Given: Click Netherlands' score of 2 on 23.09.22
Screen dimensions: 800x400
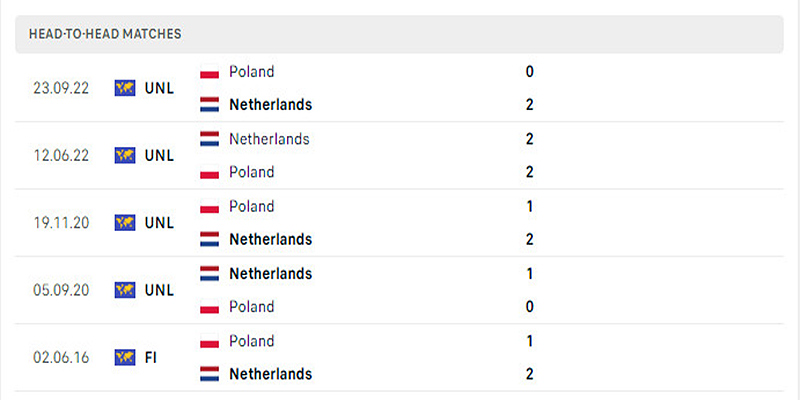Looking at the screenshot, I should 530,105.
